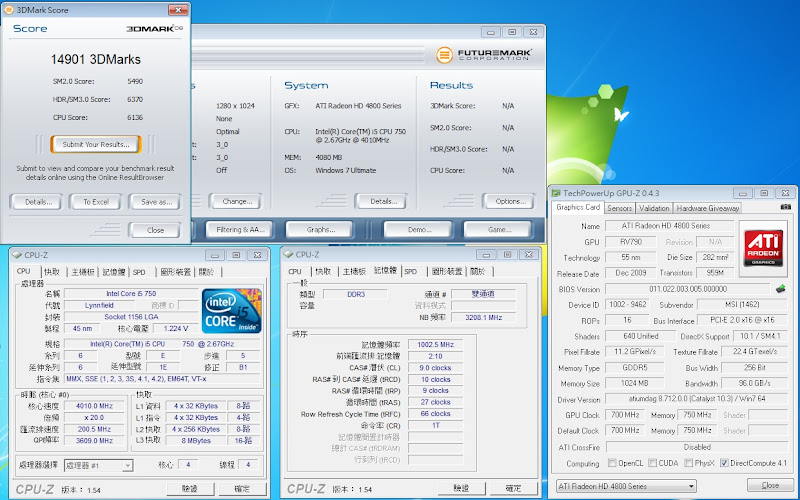Export score To Excel

pos(95,202)
